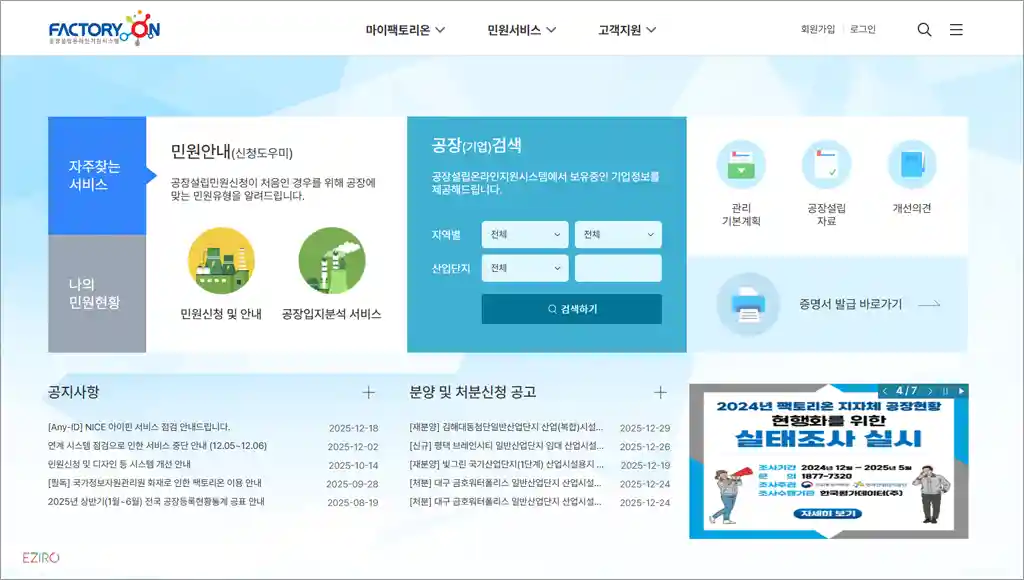Expand the 공지사항 list with the plus
This screenshot has width=1024, height=580.
pyautogui.click(x=370, y=391)
